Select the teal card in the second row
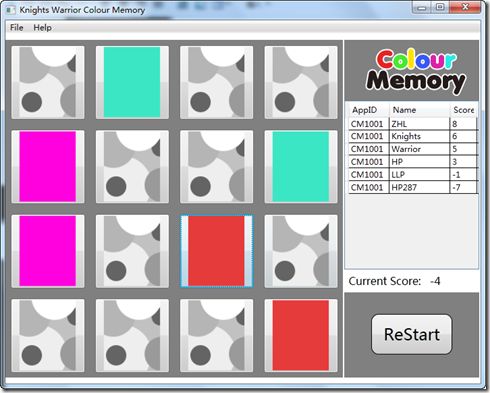Viewport: 490px width, 393px height. (301, 167)
